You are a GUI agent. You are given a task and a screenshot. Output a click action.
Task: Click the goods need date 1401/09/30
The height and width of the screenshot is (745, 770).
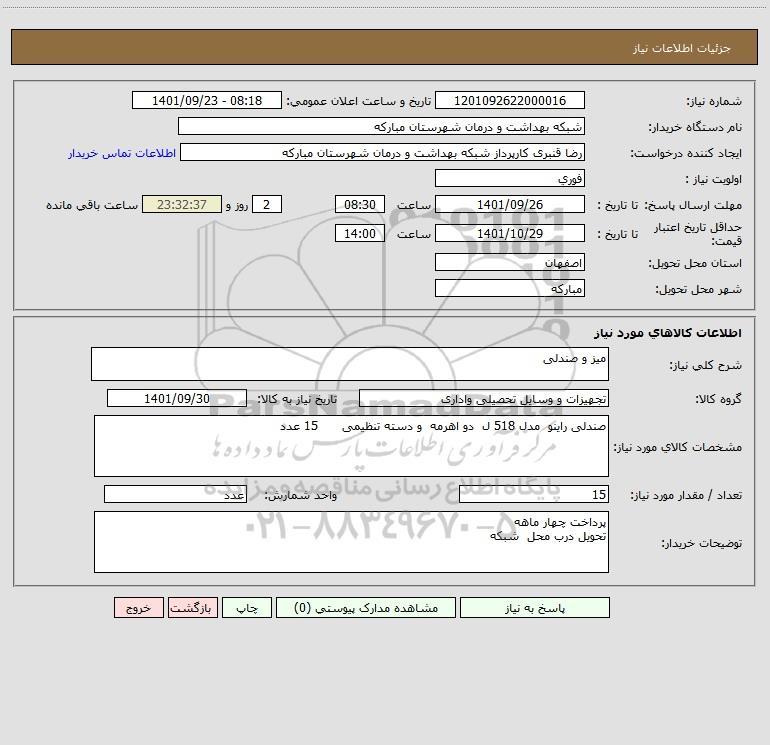[x=177, y=398]
